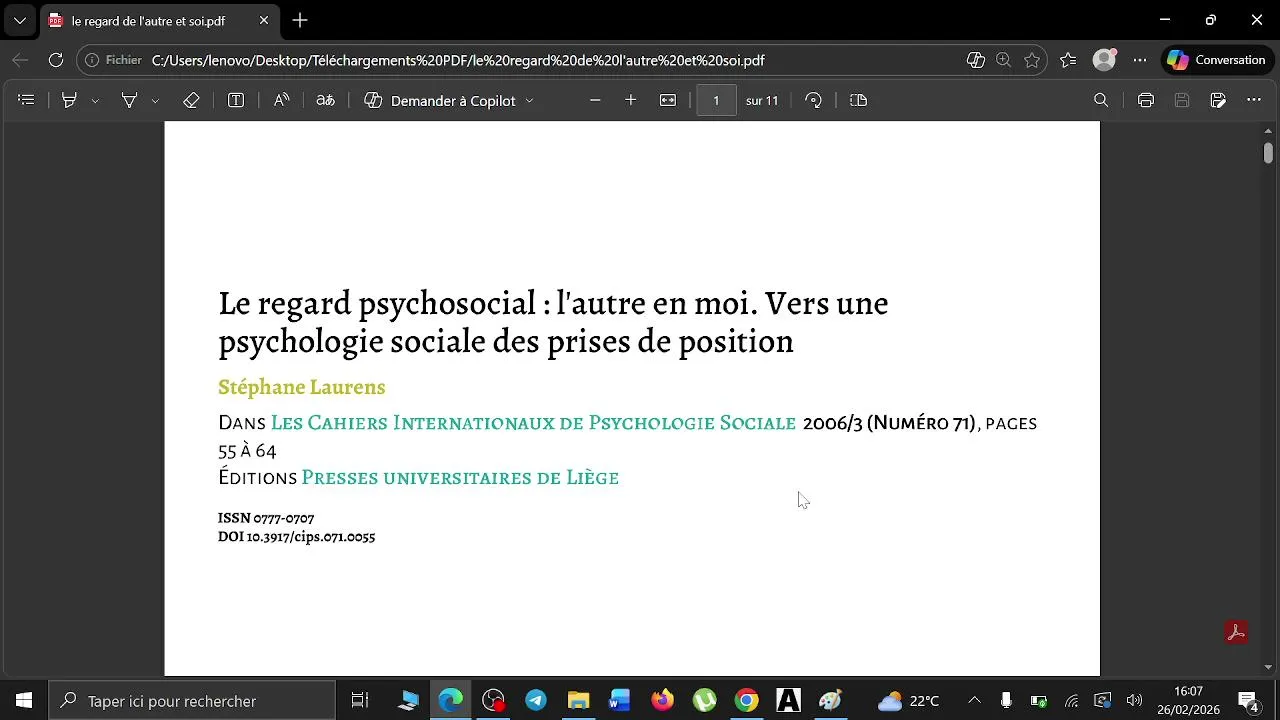Zoom in with the plus icon
This screenshot has height=720, width=1280.
tap(630, 100)
